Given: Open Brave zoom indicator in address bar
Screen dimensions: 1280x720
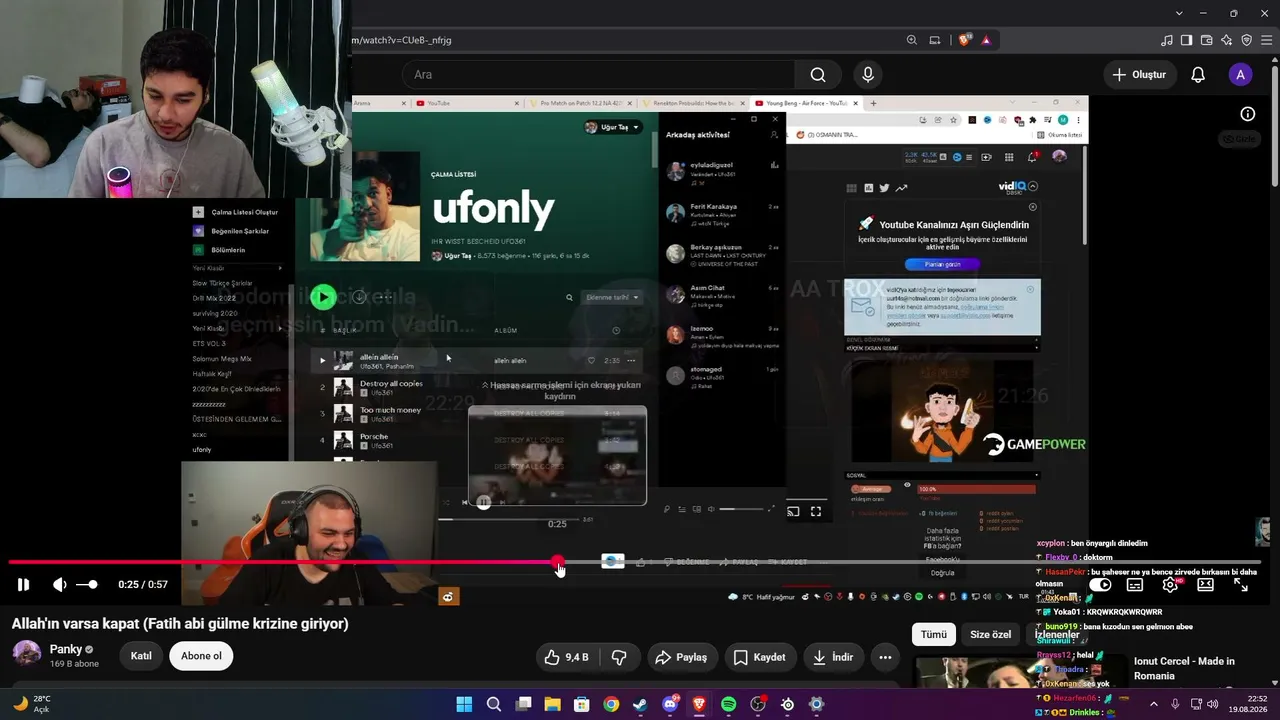Looking at the screenshot, I should pyautogui.click(x=912, y=40).
